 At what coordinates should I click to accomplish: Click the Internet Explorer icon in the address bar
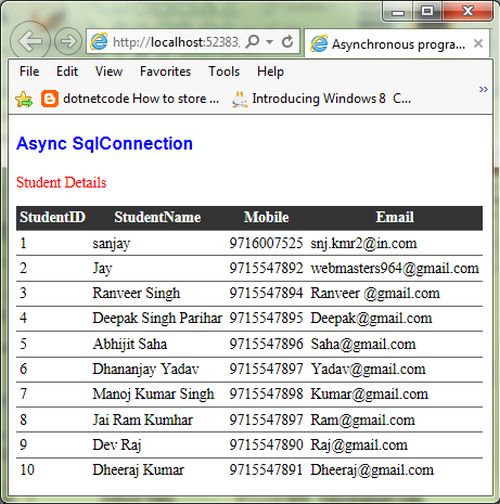pyautogui.click(x=99, y=42)
